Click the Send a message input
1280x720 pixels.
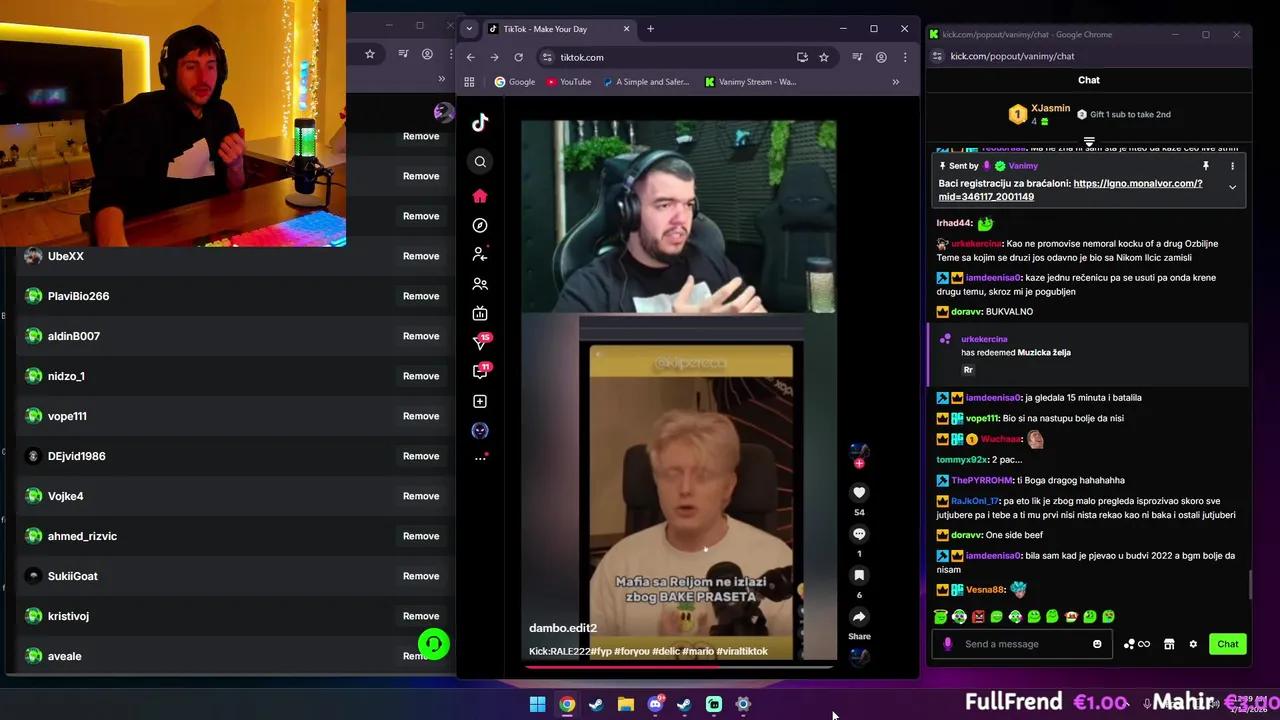pos(1020,644)
